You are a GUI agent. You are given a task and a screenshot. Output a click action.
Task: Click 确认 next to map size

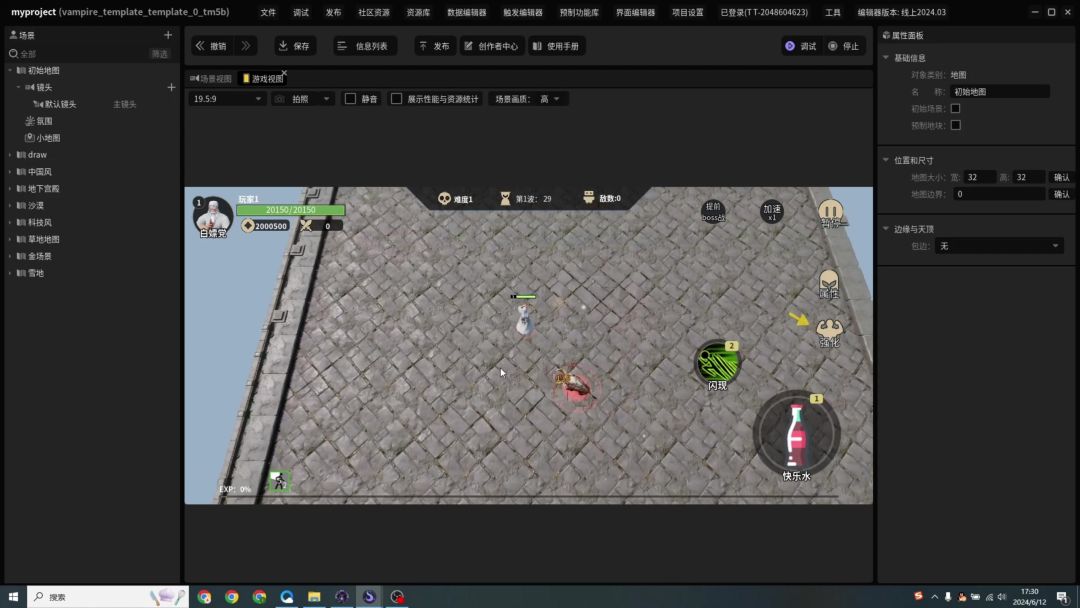click(x=1061, y=177)
